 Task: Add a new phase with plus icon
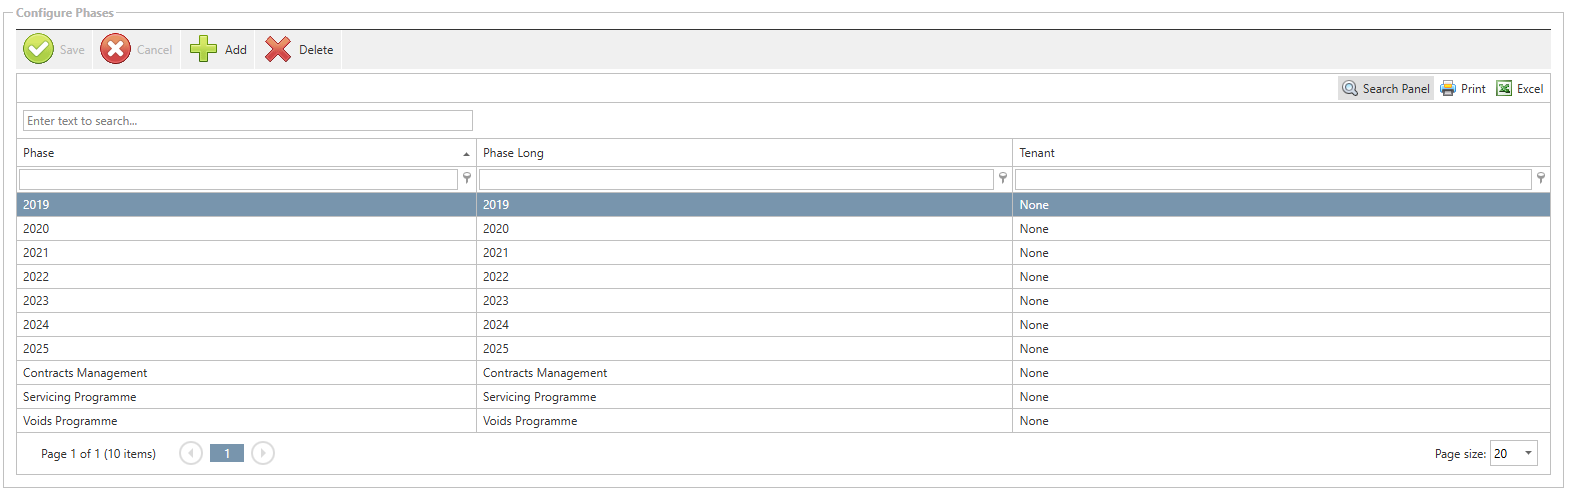204,49
